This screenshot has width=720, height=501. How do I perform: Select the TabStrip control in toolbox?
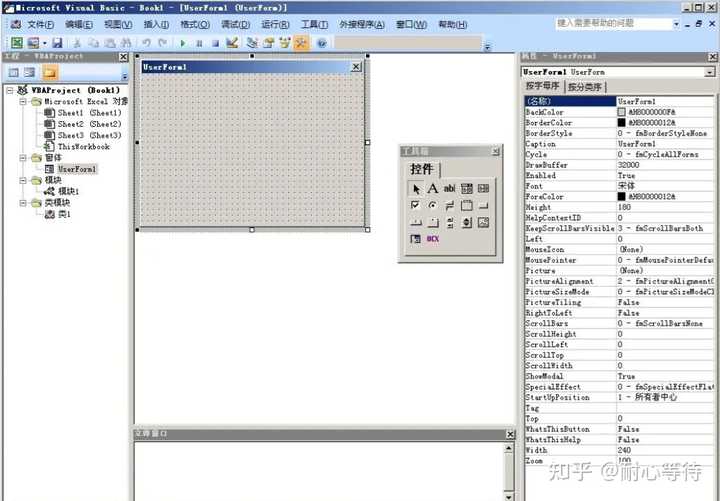coord(416,223)
